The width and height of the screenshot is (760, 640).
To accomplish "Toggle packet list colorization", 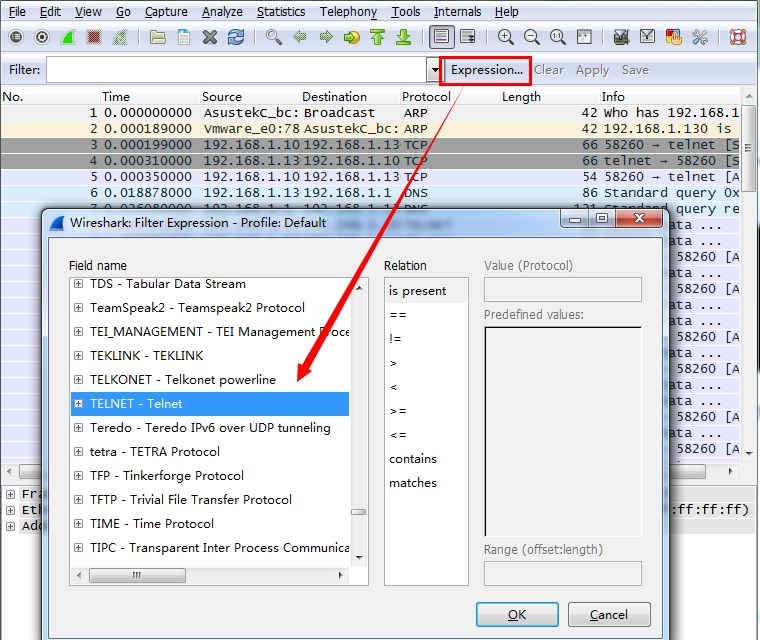I will point(440,37).
